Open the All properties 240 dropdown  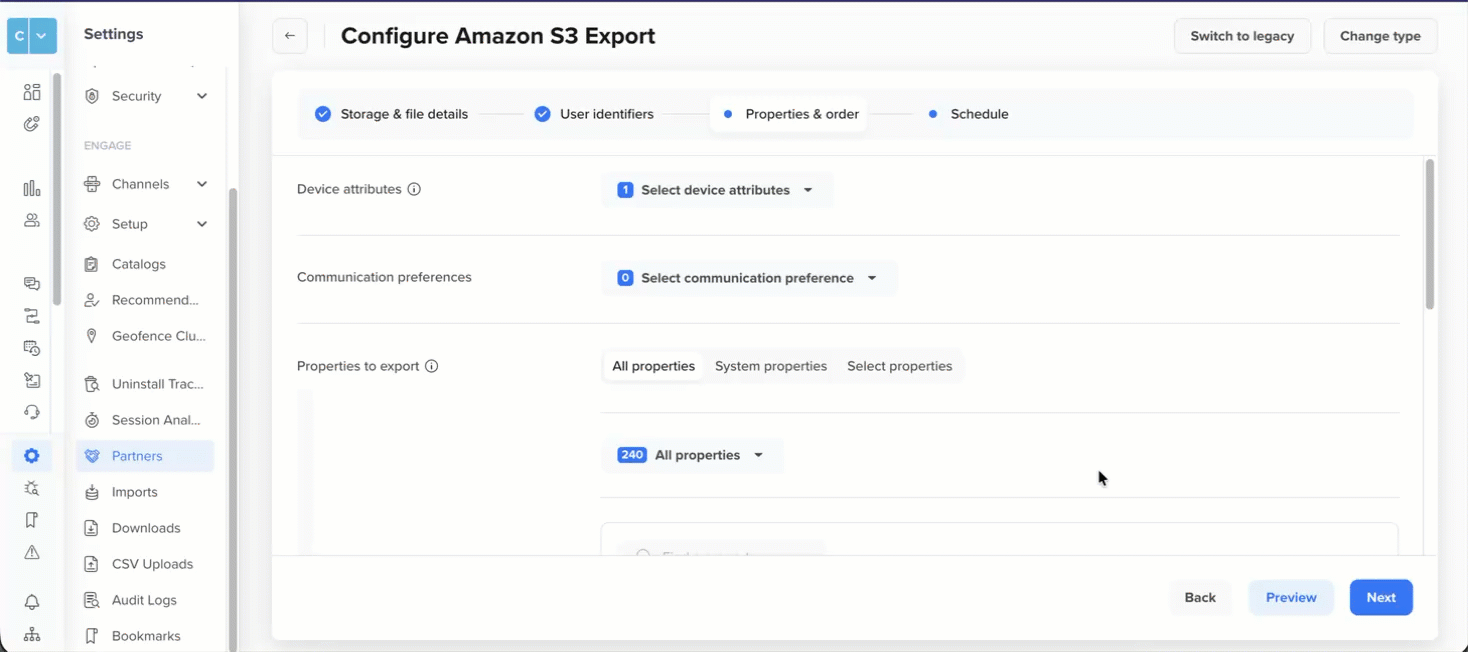[691, 454]
